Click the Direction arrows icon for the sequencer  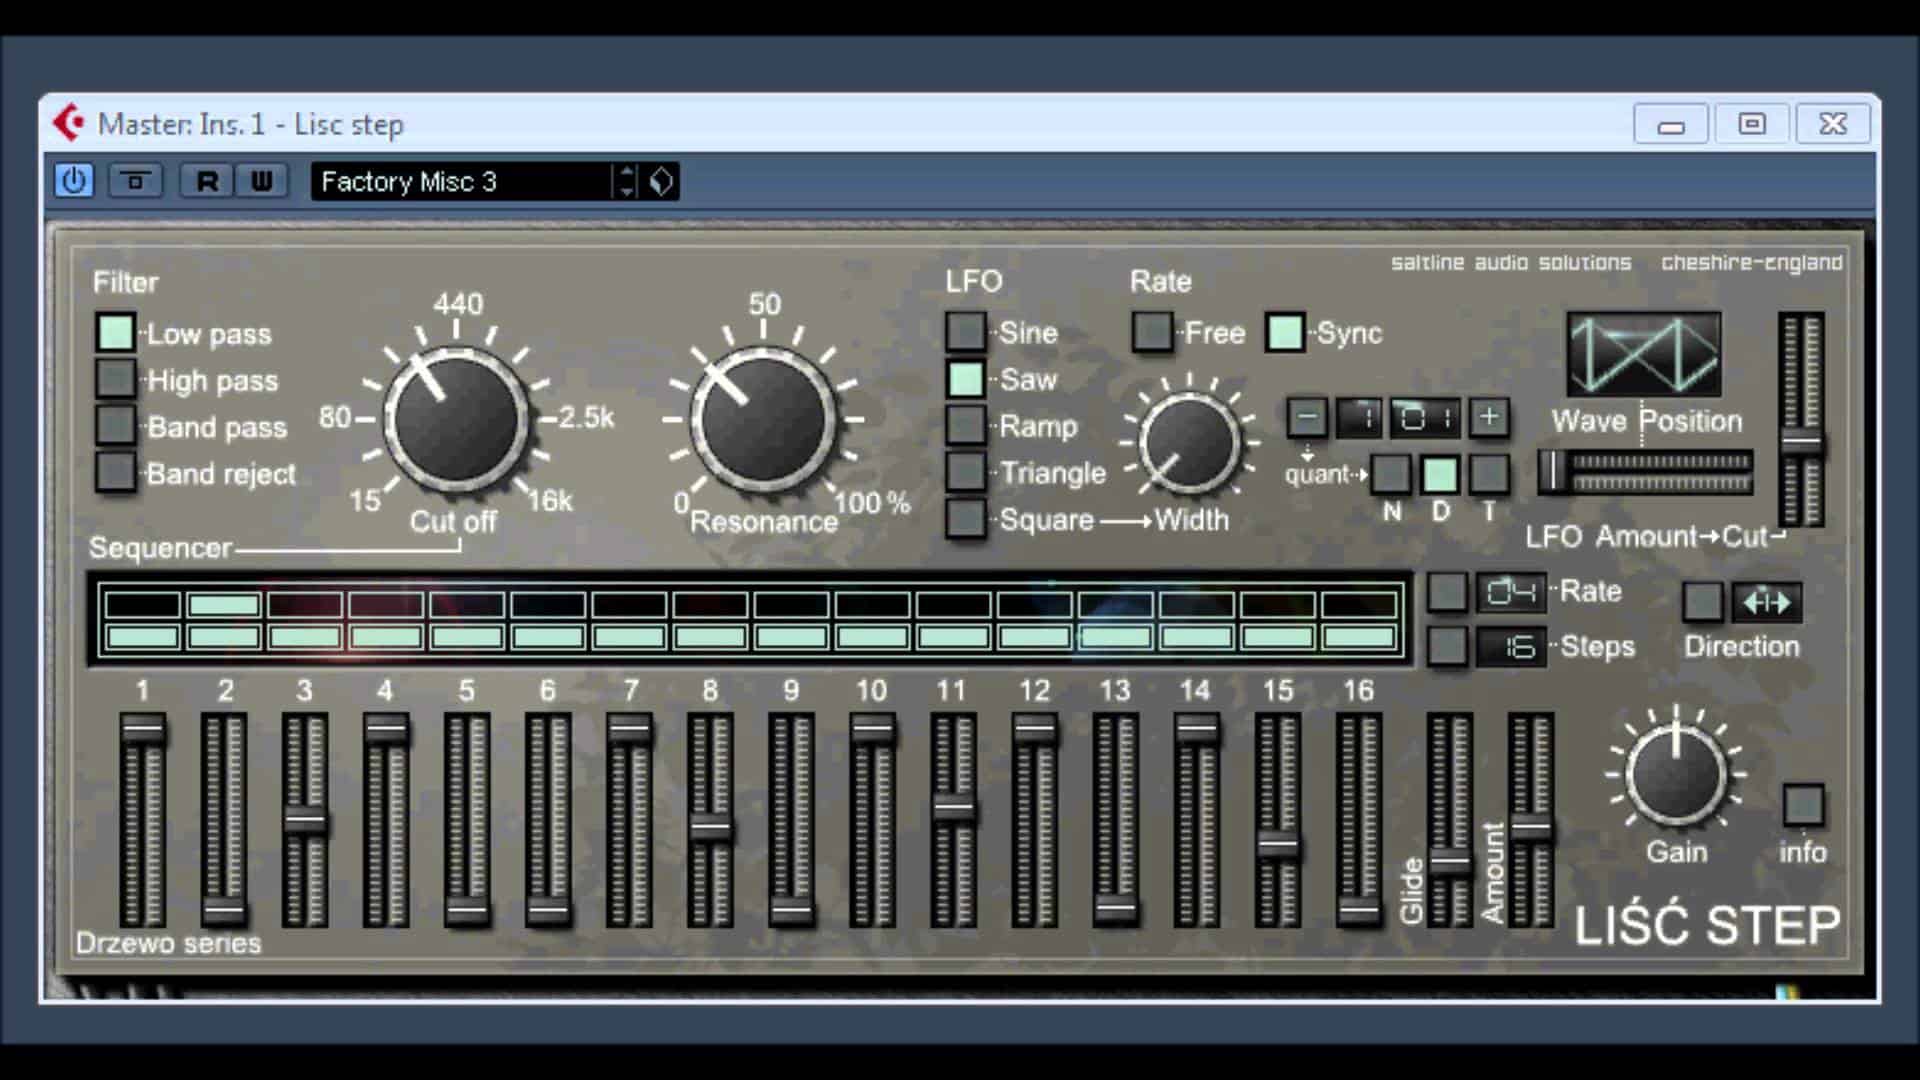click(x=1765, y=602)
